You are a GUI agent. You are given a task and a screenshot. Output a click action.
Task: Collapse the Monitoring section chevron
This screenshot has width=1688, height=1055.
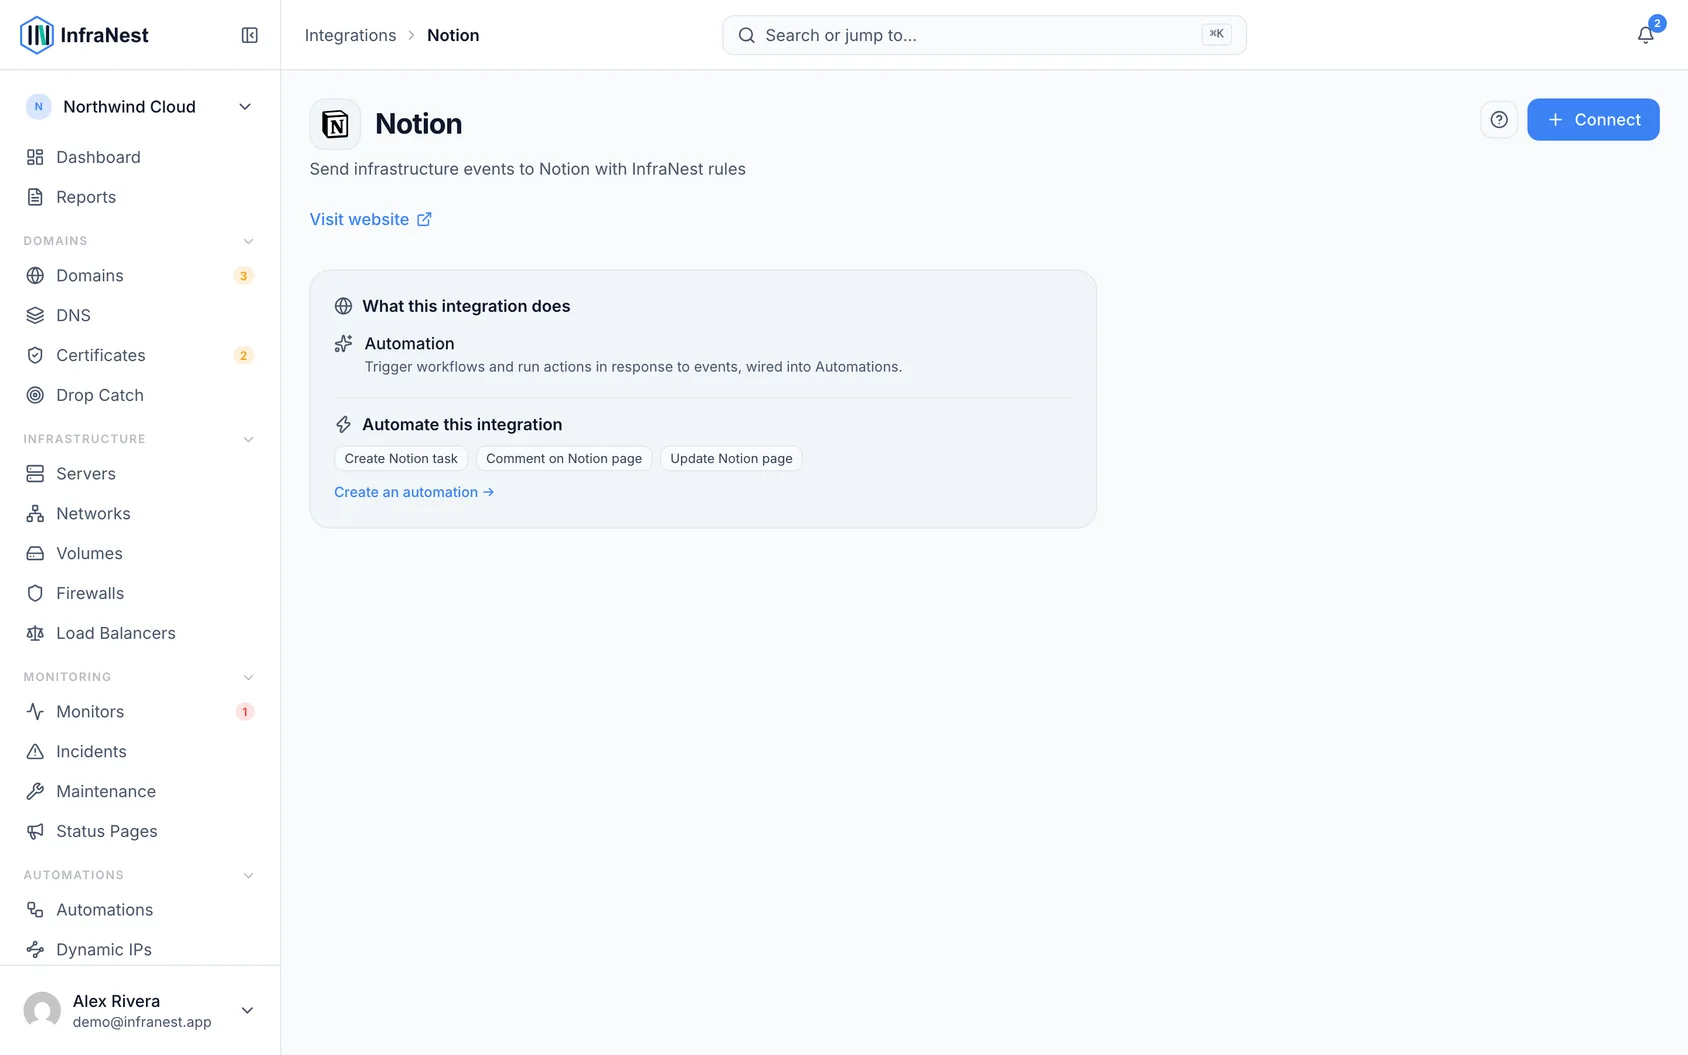(248, 677)
